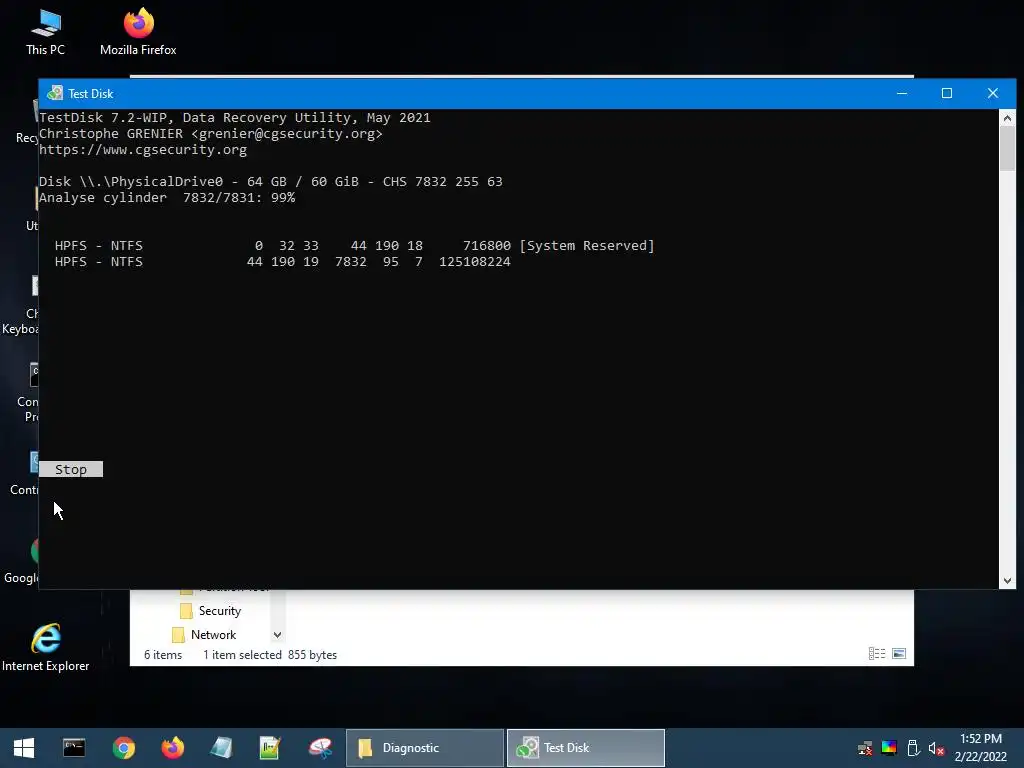Click the network tray icon
This screenshot has height=768, width=1024.
[865, 748]
